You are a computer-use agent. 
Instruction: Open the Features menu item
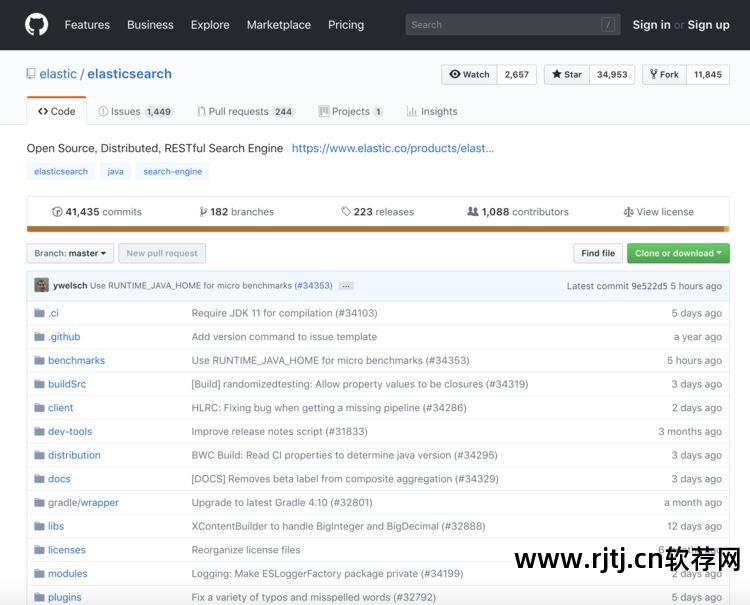coord(87,25)
